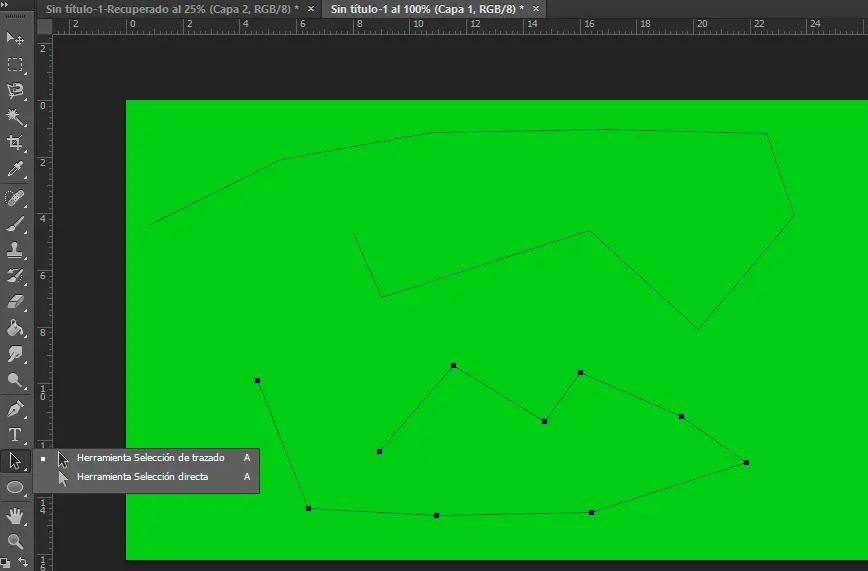Click the Path Selection tool in toolbar
Viewport: 868px width, 571px height.
pyautogui.click(x=15, y=461)
